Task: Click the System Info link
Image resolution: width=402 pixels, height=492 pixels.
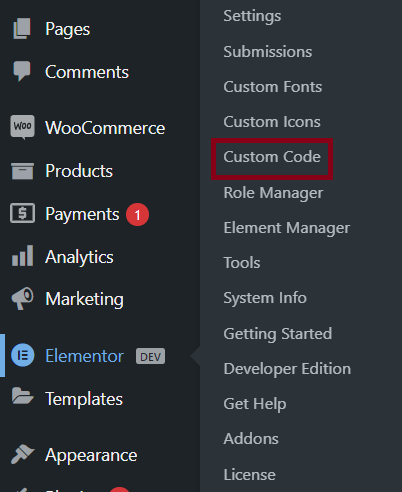Action: 265,298
